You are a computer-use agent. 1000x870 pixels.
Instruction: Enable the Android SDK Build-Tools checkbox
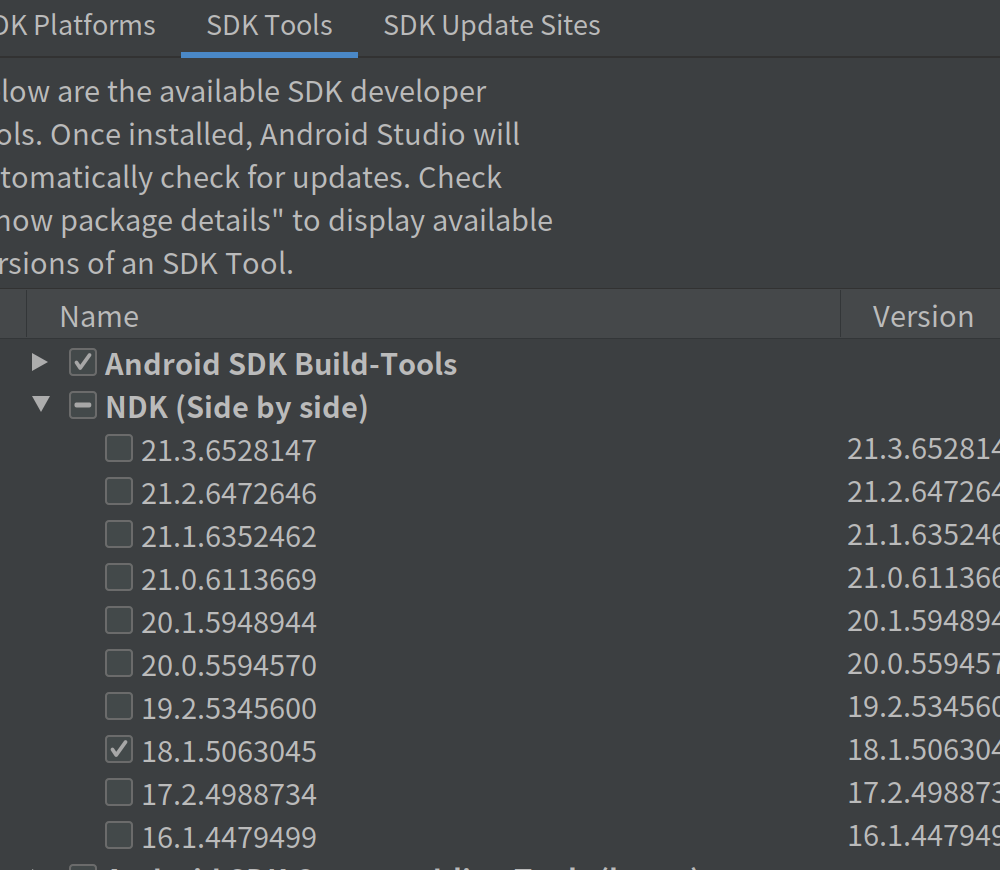click(82, 362)
